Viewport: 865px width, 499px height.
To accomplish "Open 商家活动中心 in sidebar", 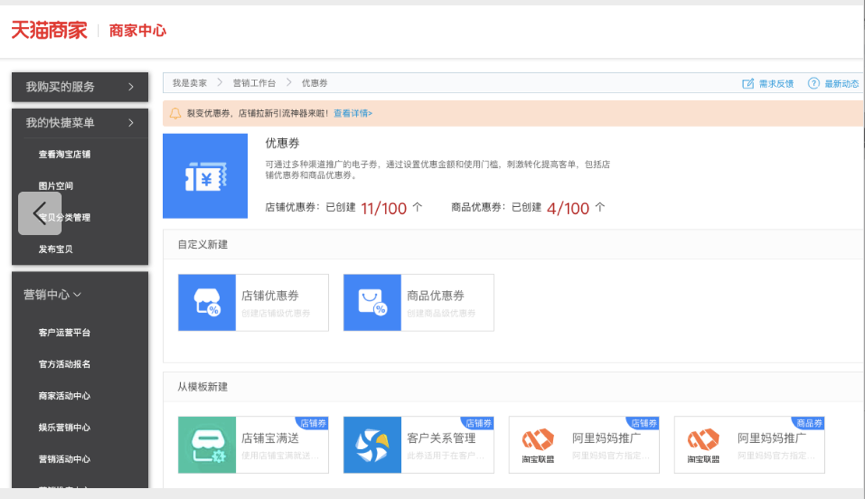I will (64, 396).
